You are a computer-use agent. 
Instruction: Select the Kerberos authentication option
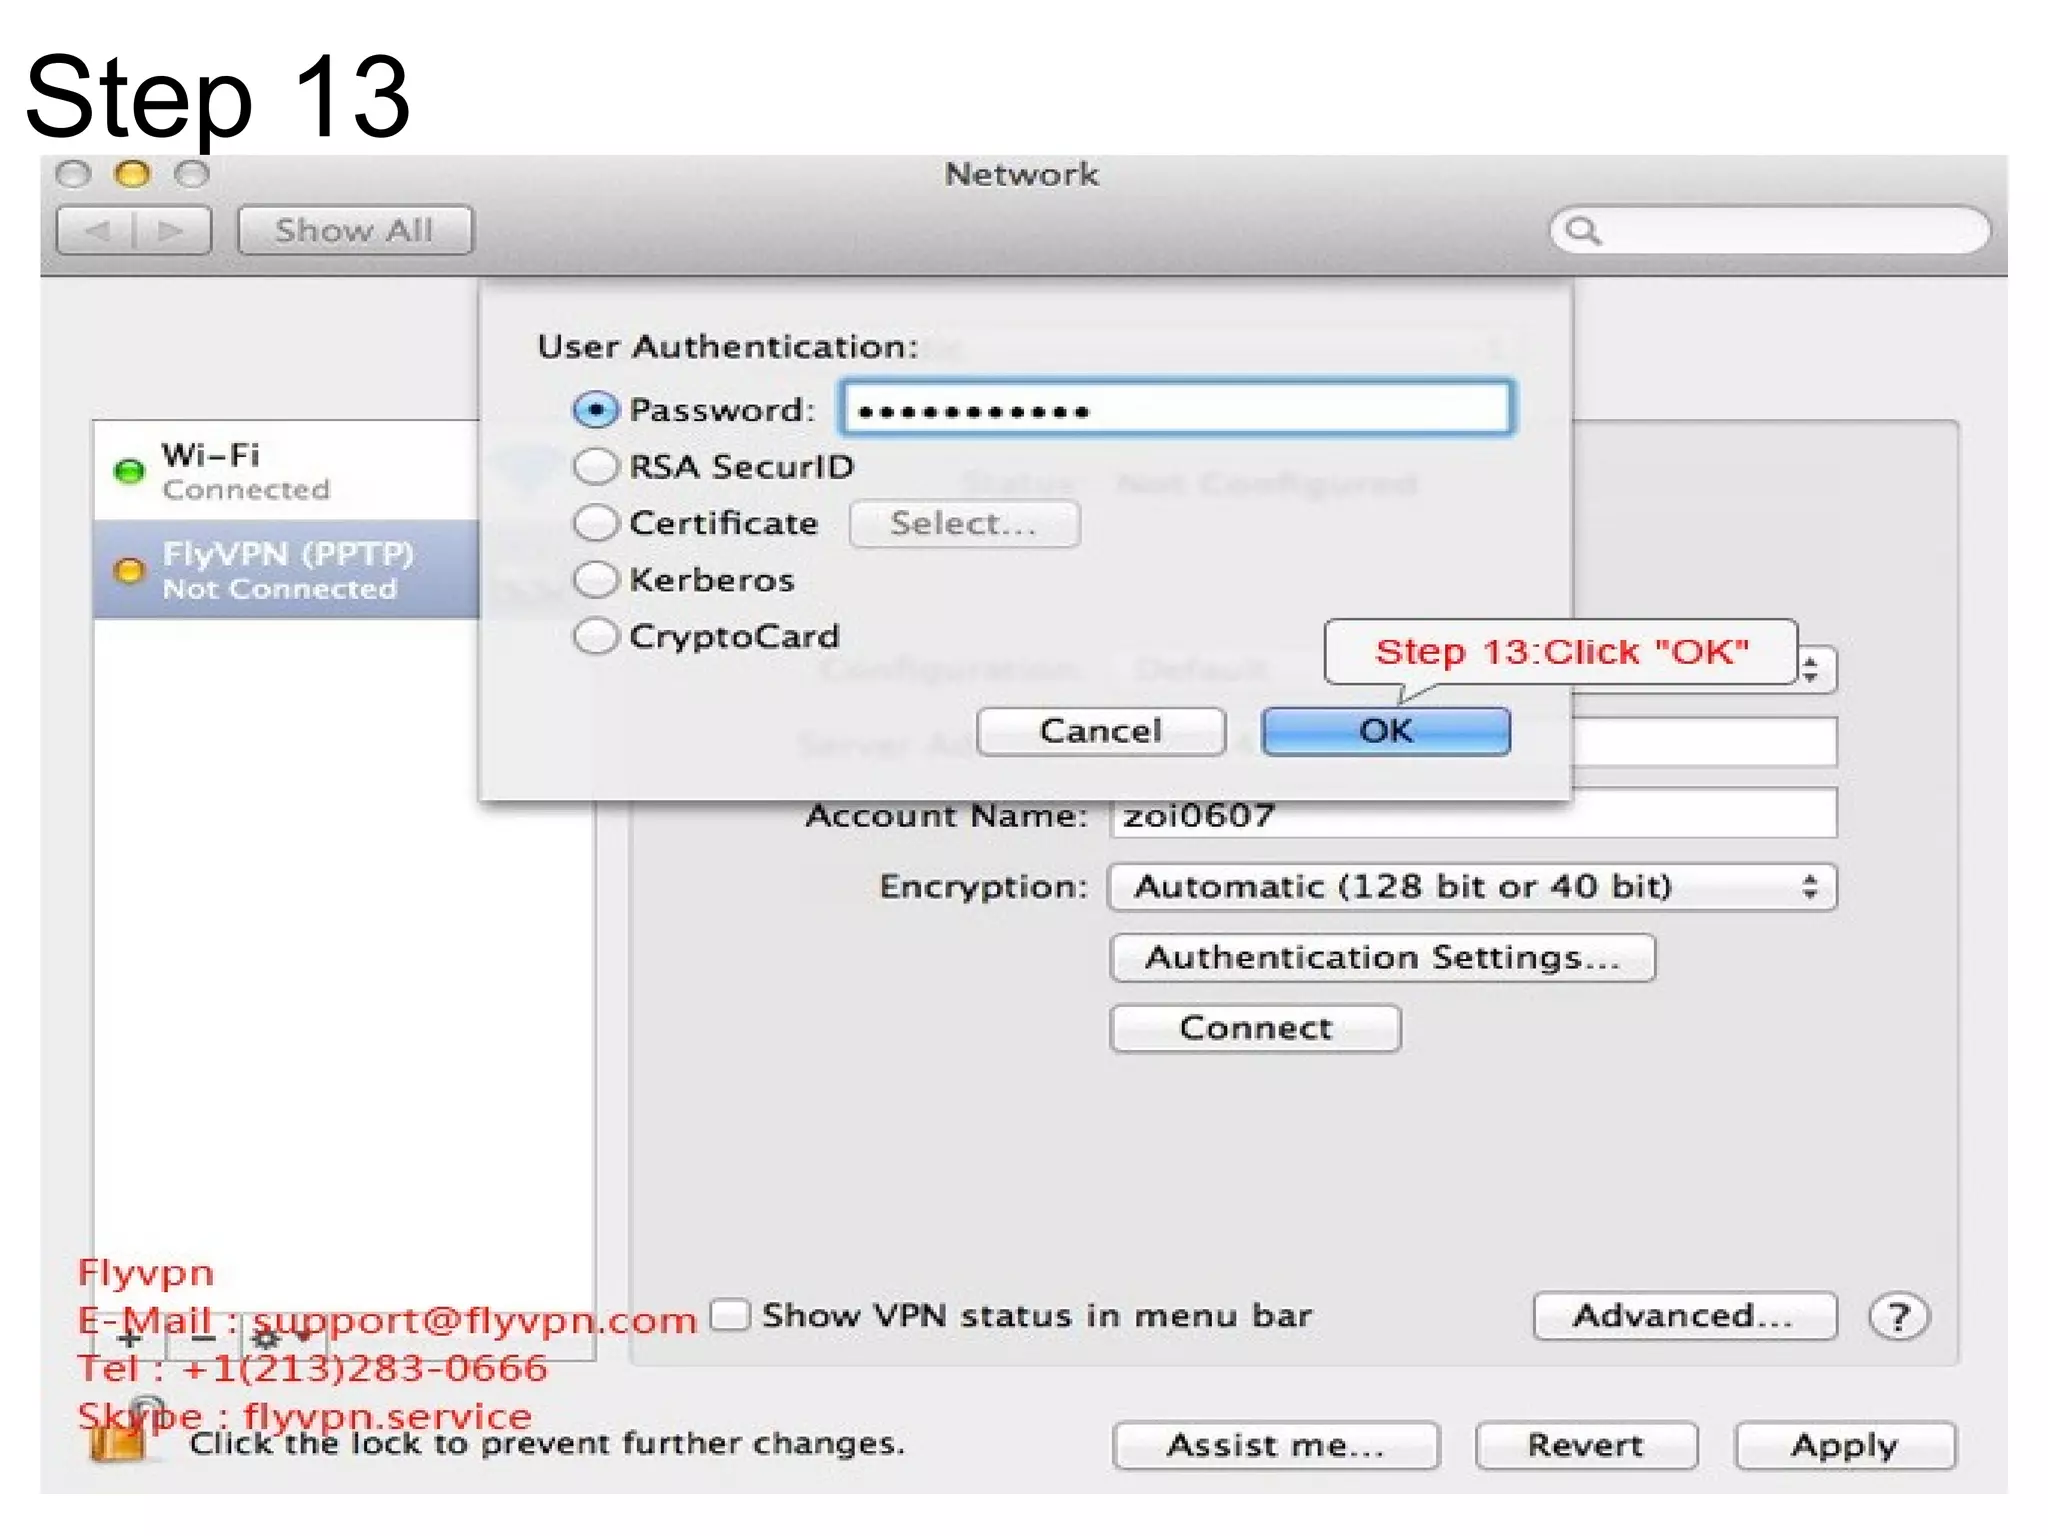tap(596, 580)
